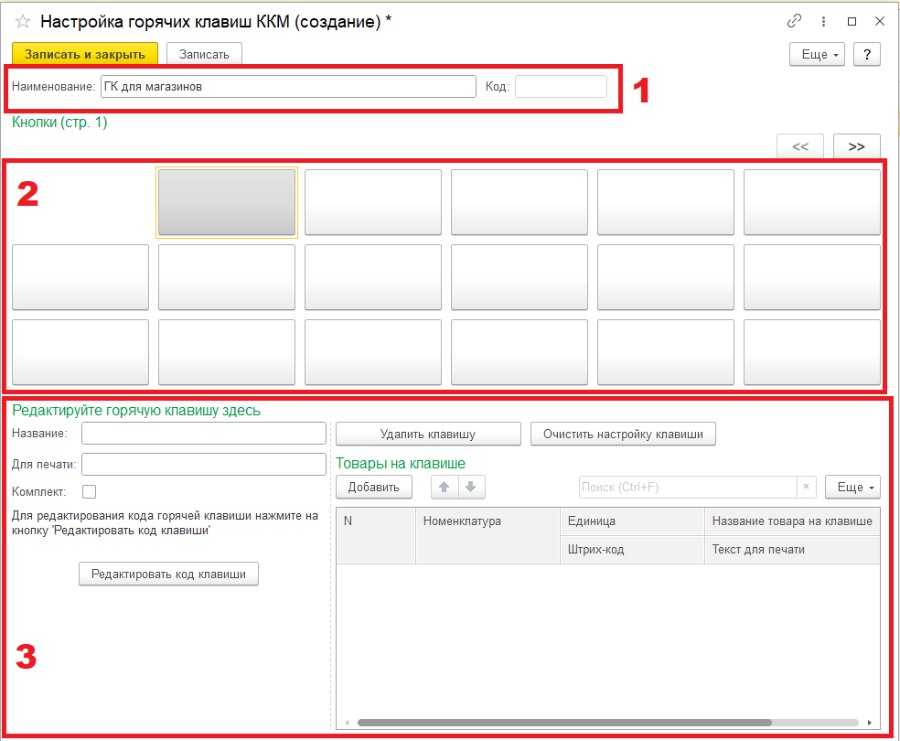900x741 pixels.
Task: Add a product with Добавить button
Action: click(374, 487)
